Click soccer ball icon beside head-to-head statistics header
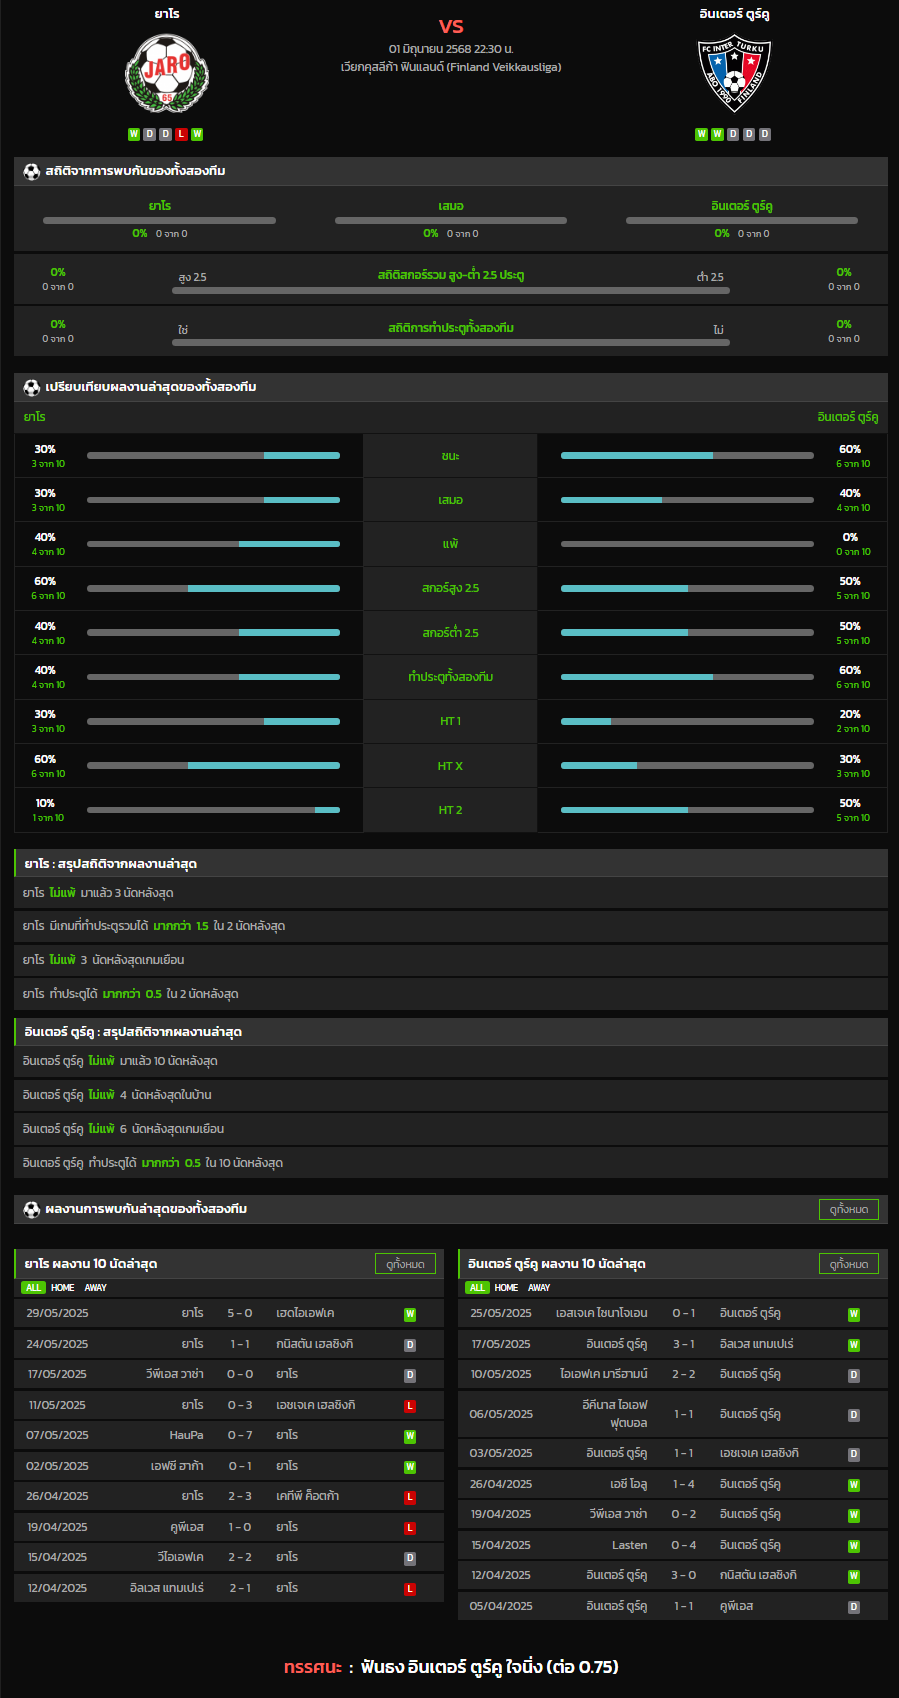This screenshot has height=1698, width=899. pyautogui.click(x=32, y=171)
